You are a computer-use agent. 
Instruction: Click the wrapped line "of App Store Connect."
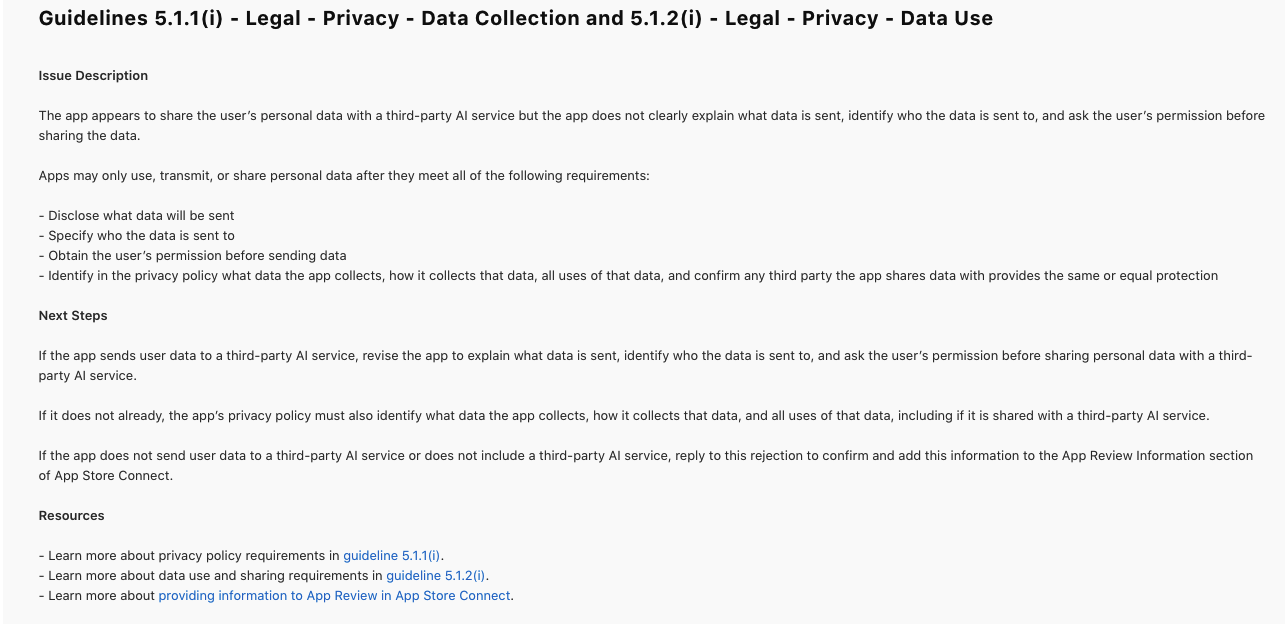[106, 475]
